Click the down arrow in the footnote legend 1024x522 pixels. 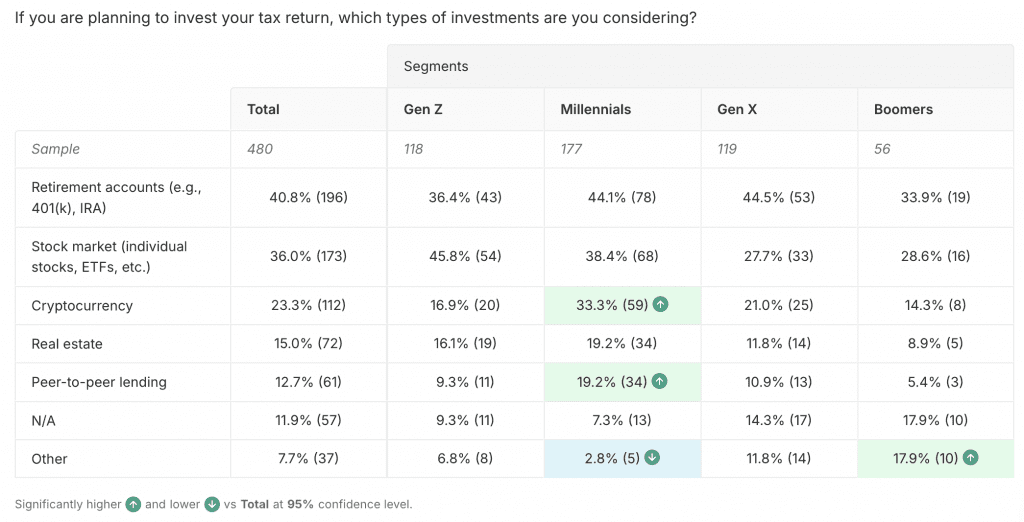click(212, 505)
